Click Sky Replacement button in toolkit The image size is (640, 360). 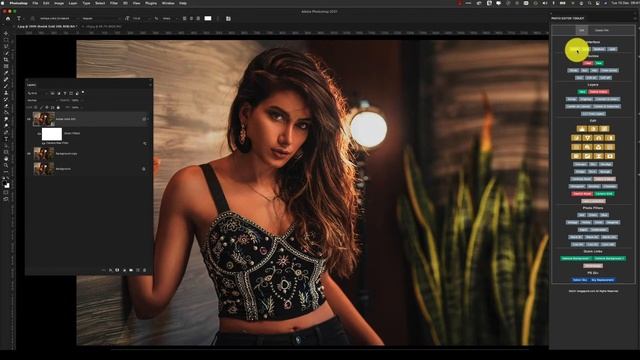pos(602,280)
